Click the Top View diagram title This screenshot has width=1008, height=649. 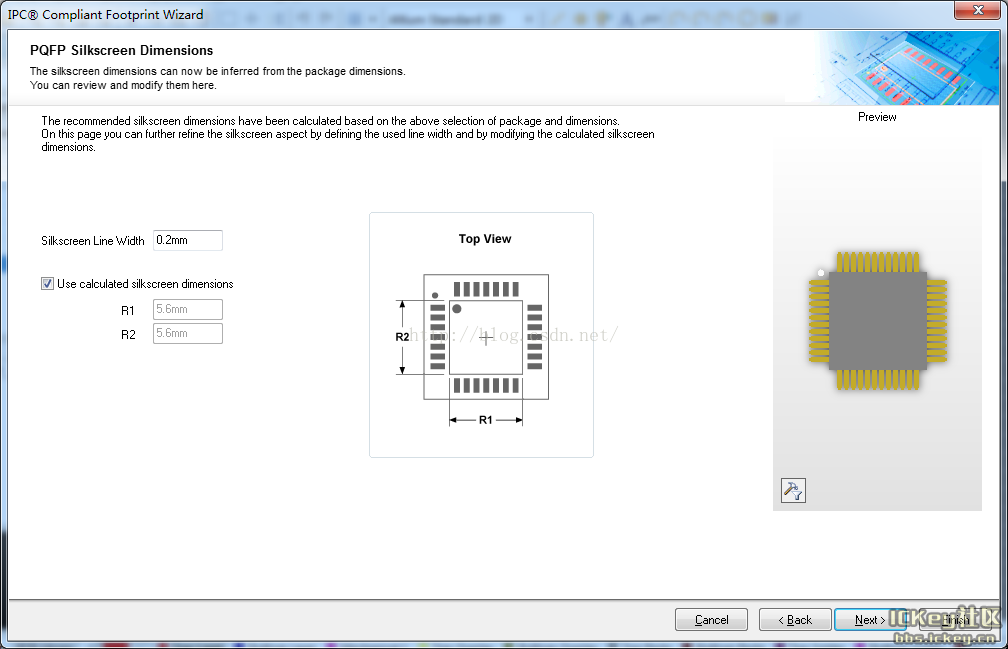(x=485, y=239)
